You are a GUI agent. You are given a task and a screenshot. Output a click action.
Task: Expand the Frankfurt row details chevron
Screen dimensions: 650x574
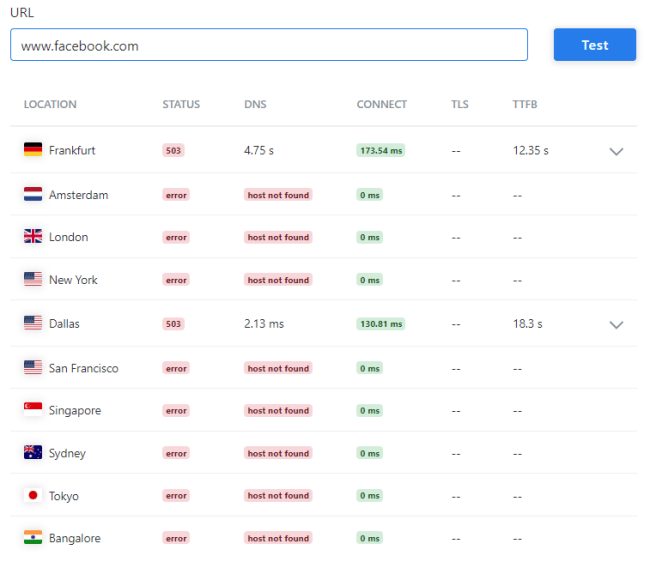point(616,151)
